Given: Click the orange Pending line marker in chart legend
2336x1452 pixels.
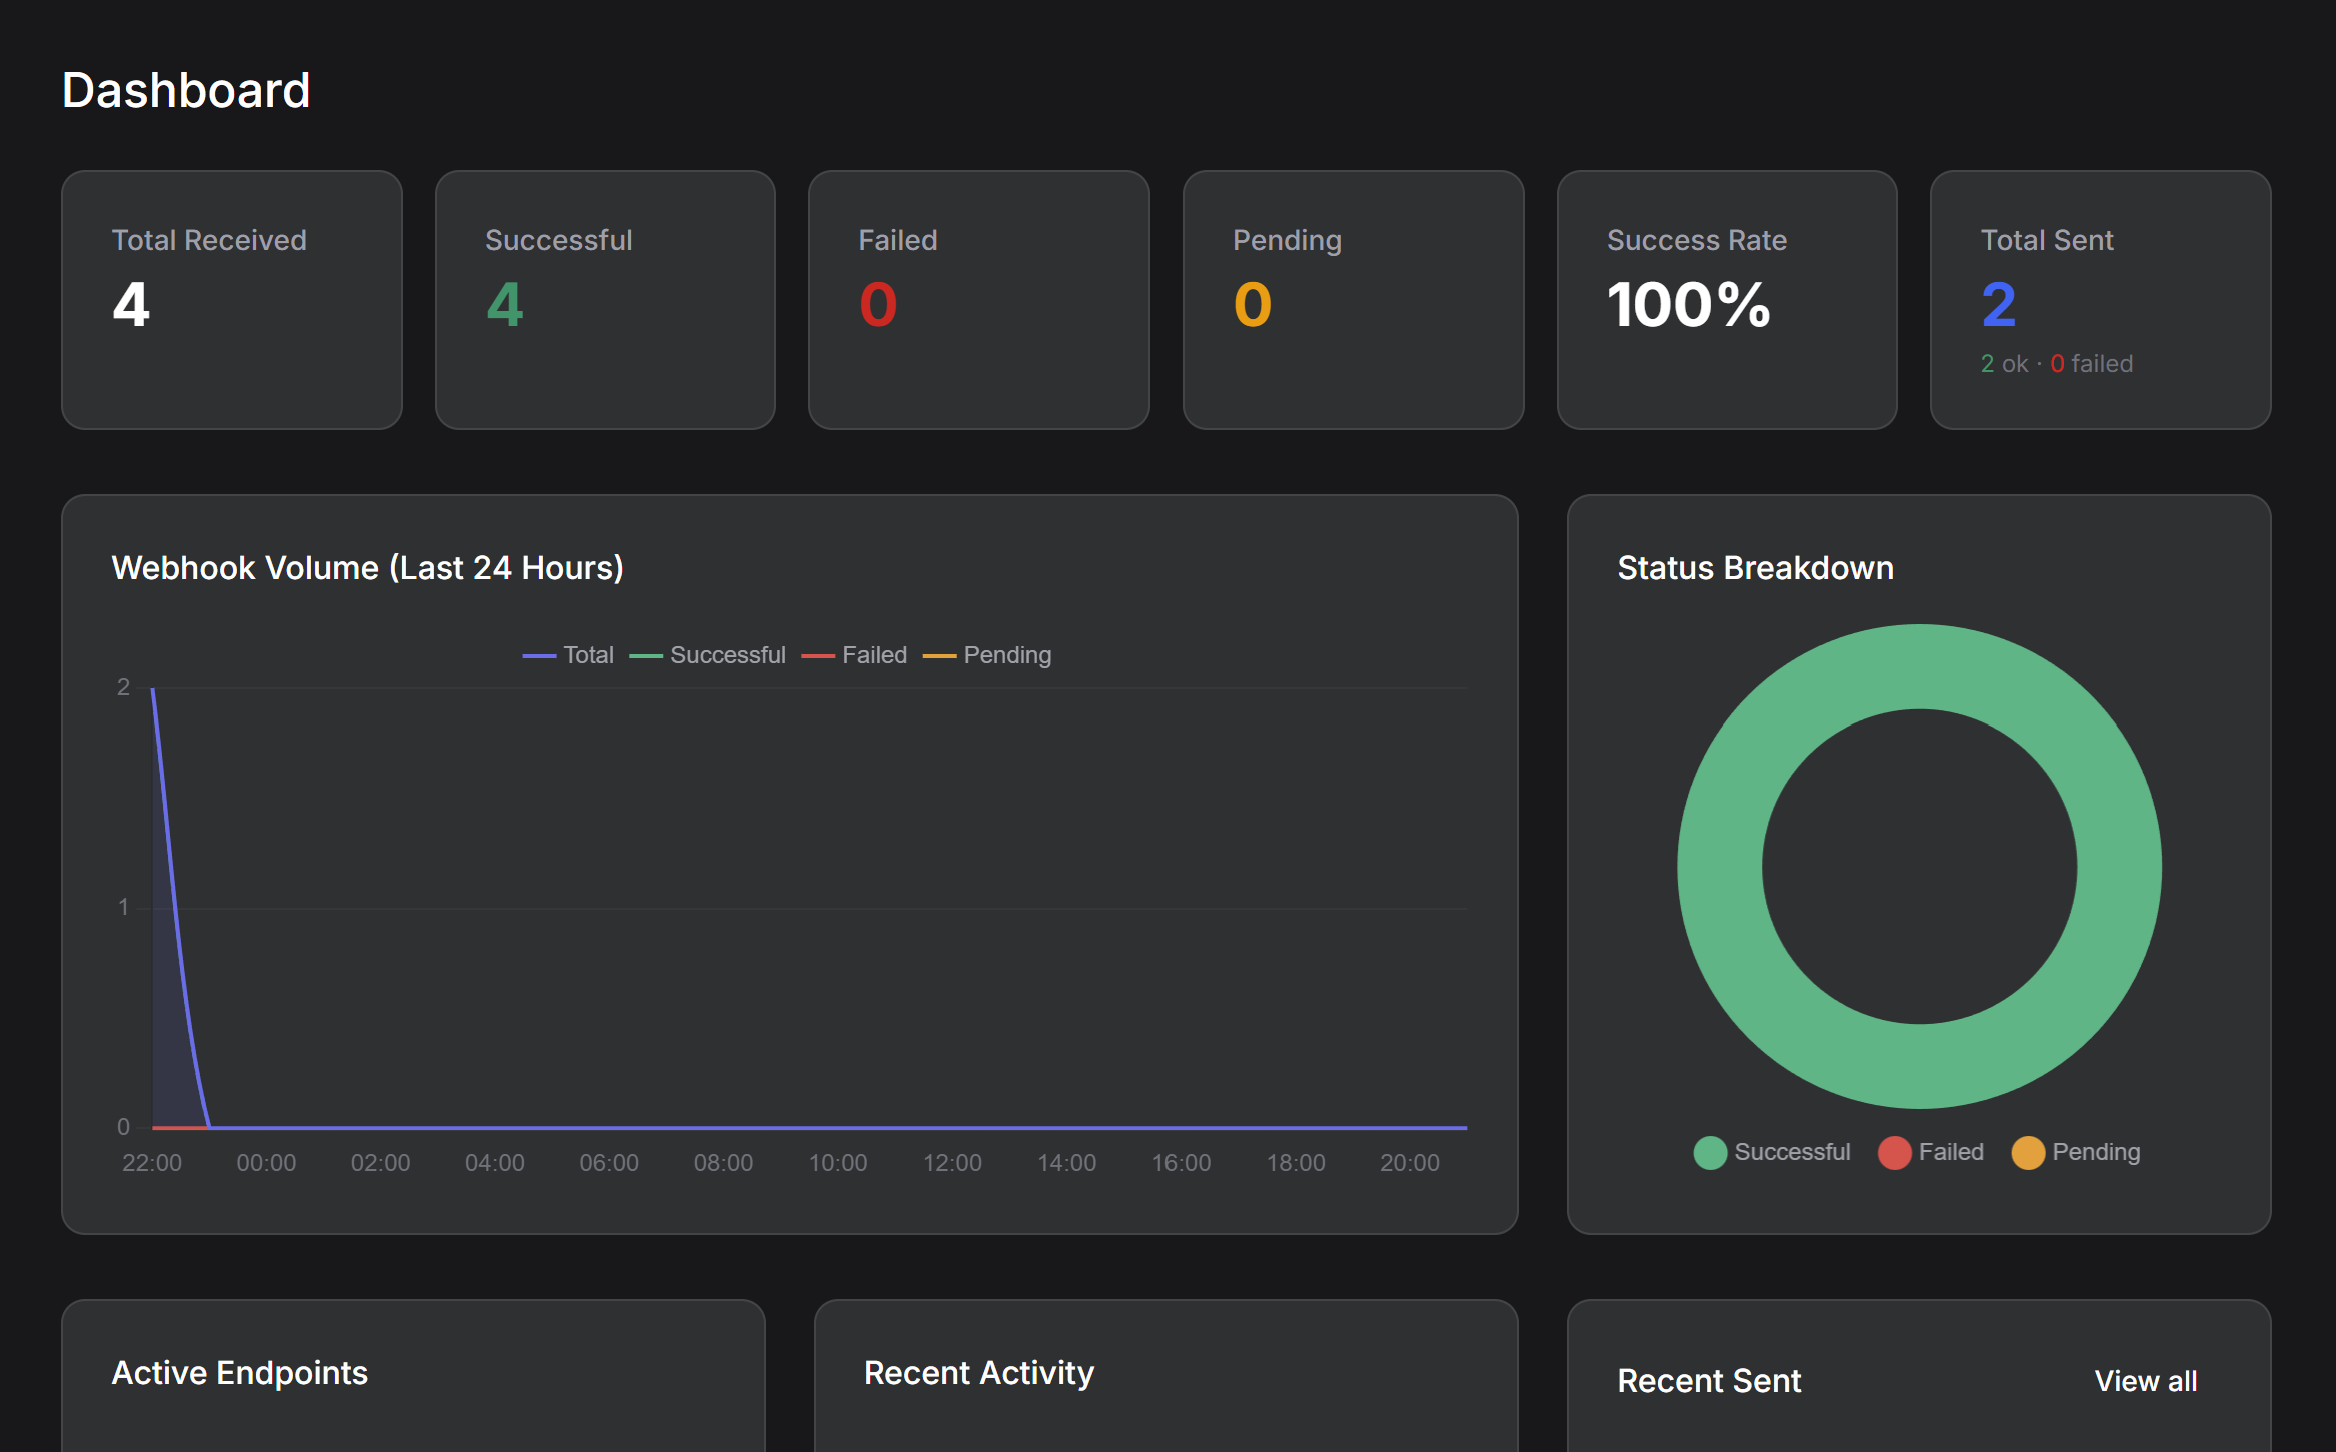Looking at the screenshot, I should coord(940,654).
